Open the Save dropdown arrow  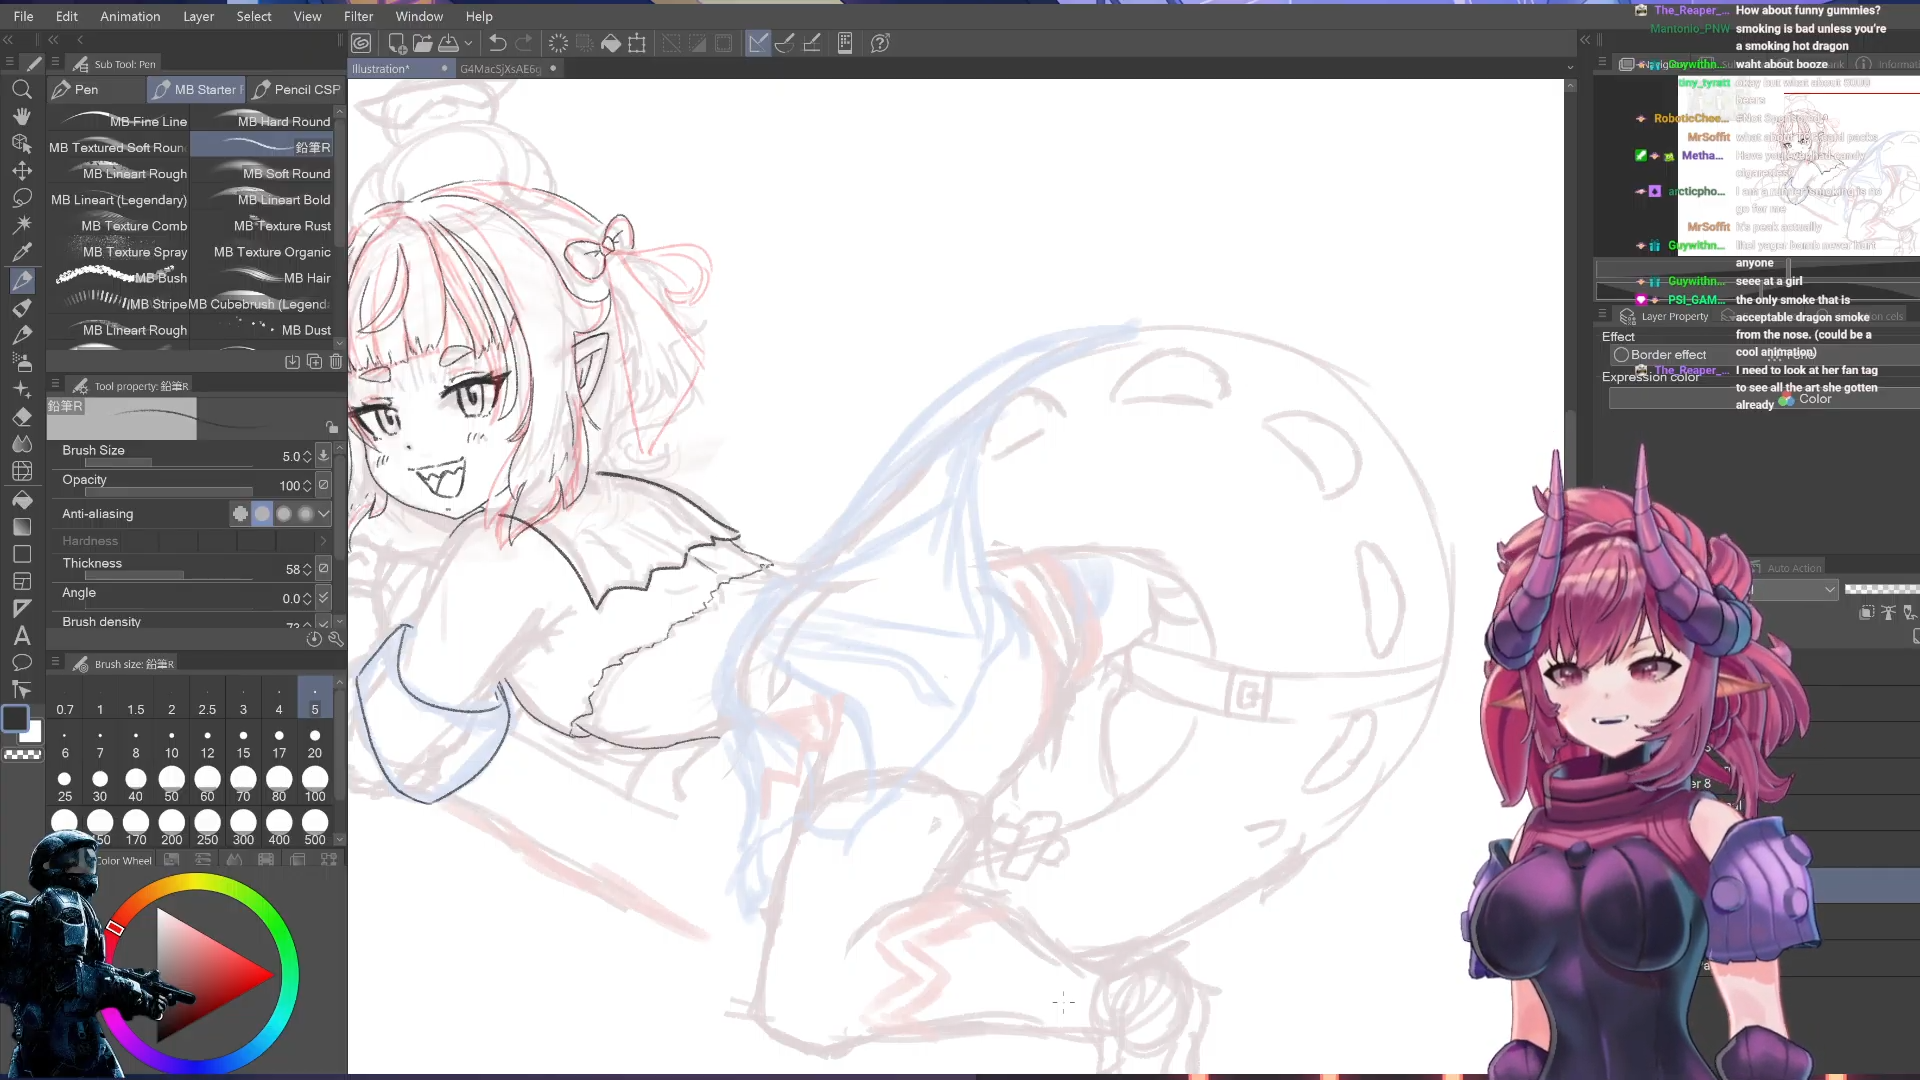point(468,43)
